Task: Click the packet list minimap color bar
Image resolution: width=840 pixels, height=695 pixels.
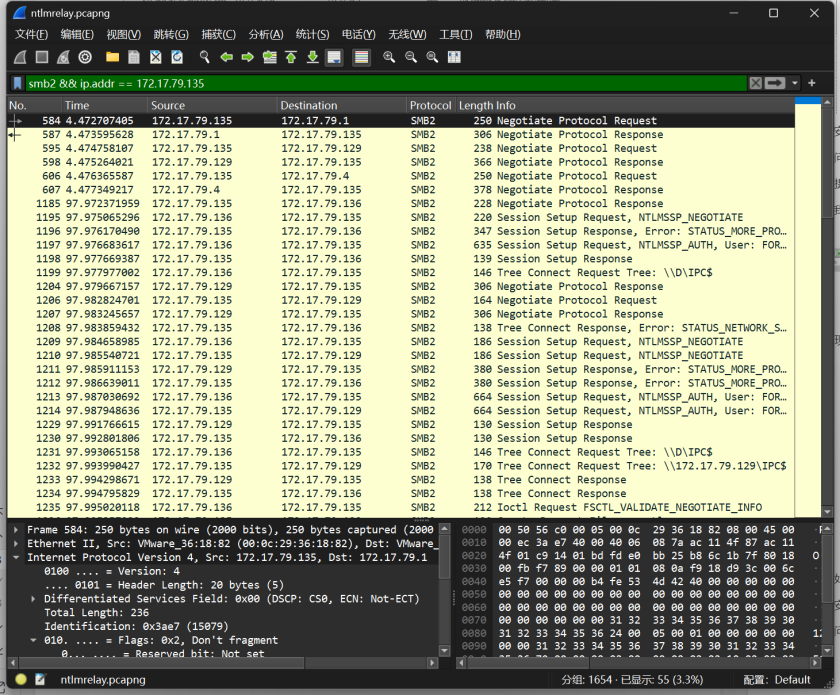Action: 808,300
